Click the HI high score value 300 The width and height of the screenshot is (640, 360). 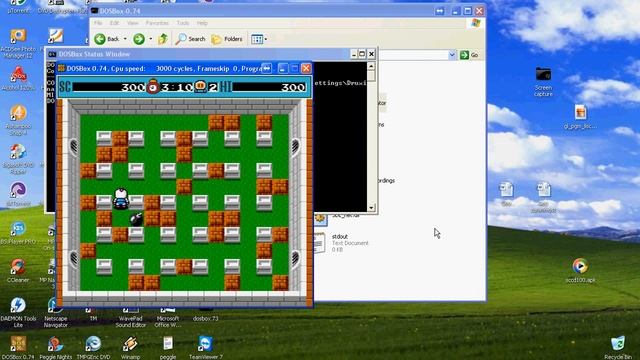coord(293,87)
